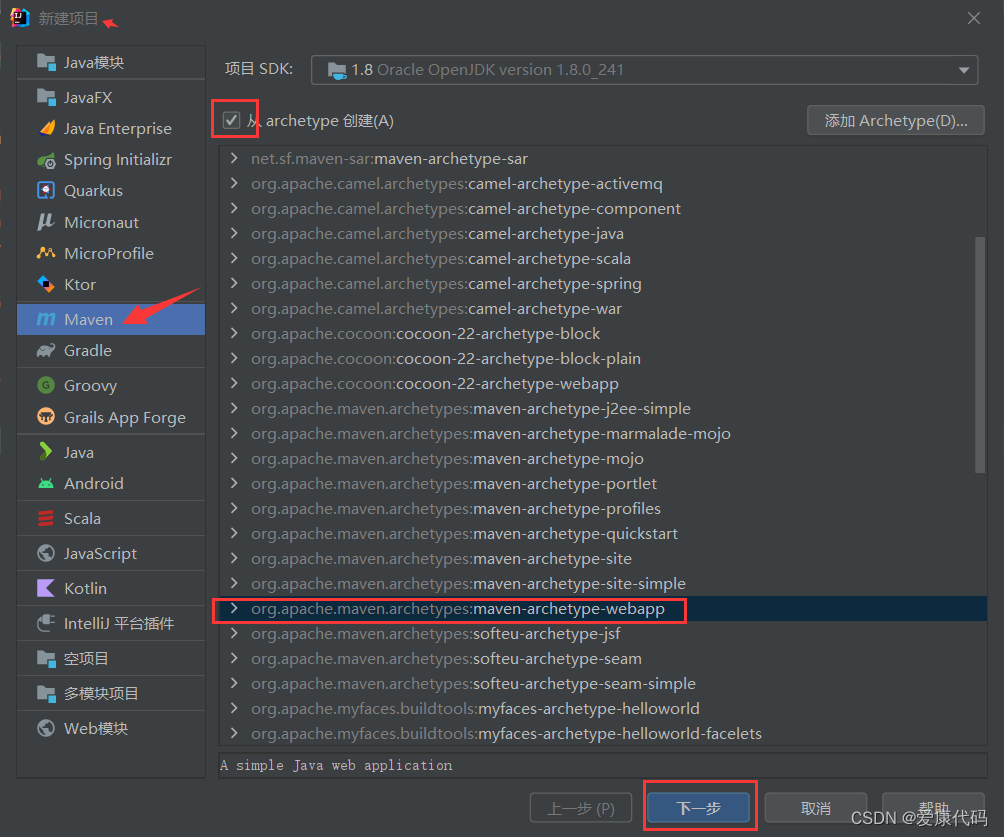Select maven-archetype-marmalade-mojo row
This screenshot has height=837, width=1004.
(x=603, y=433)
